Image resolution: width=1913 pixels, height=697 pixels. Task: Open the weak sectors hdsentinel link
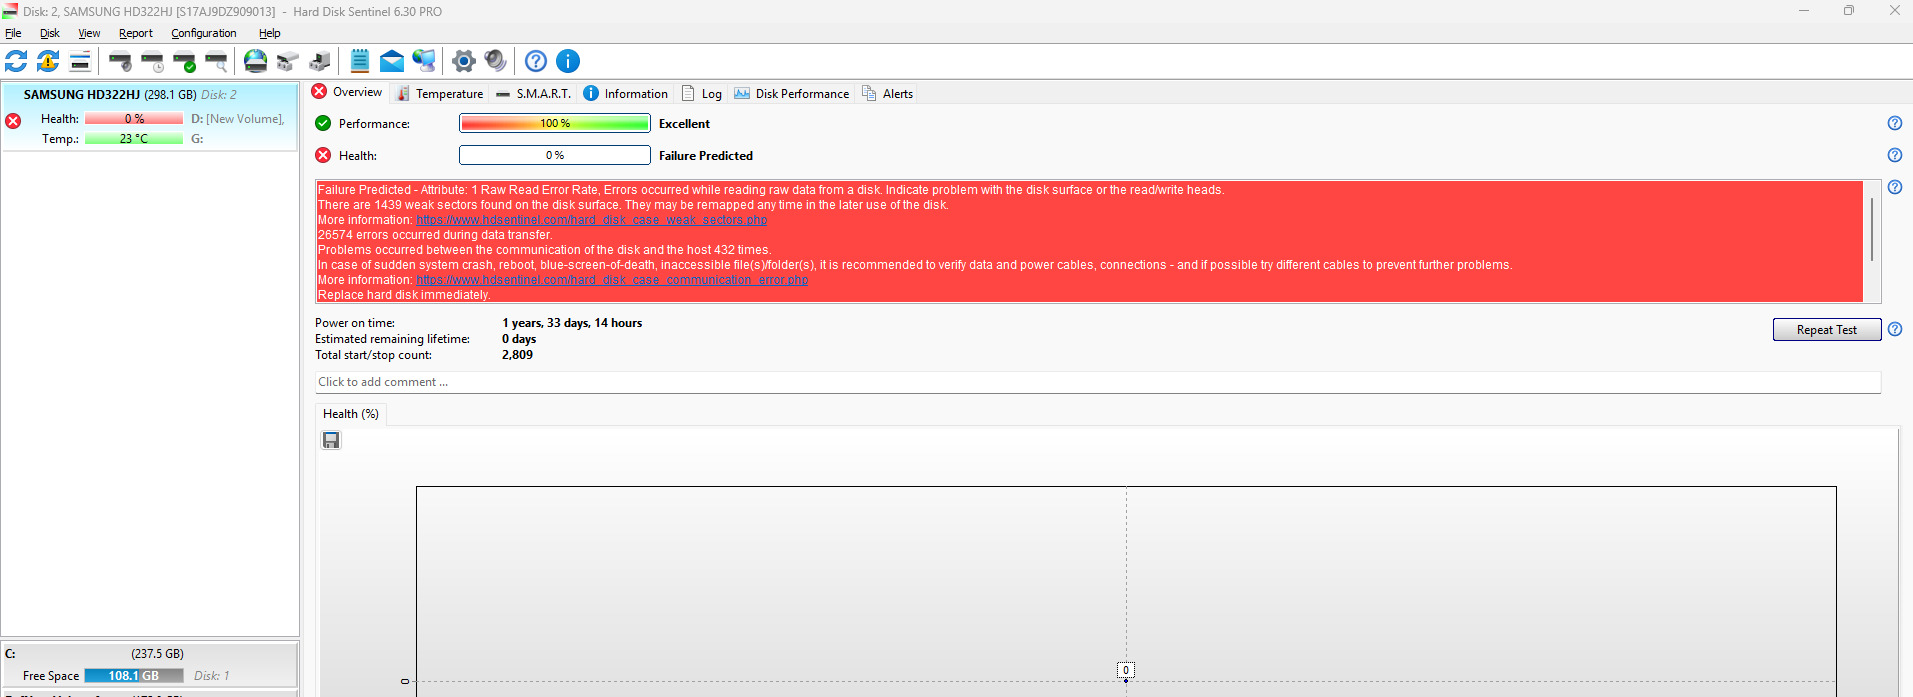click(592, 220)
